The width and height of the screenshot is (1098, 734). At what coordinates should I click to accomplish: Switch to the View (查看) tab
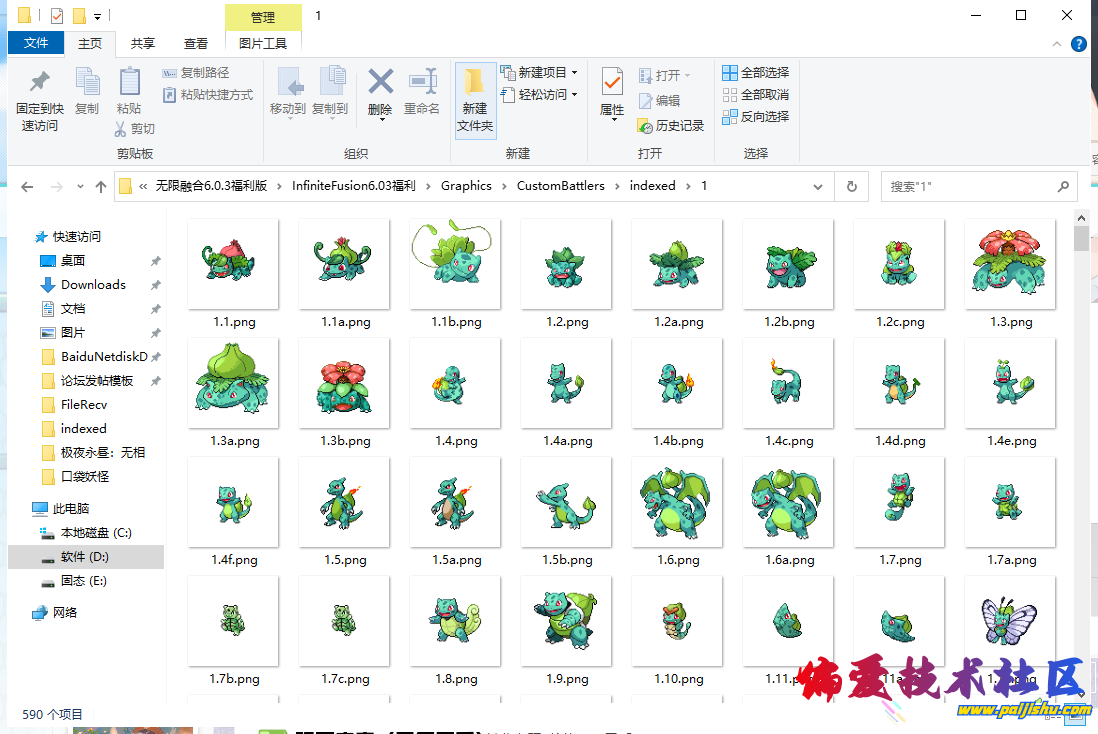[x=196, y=43]
